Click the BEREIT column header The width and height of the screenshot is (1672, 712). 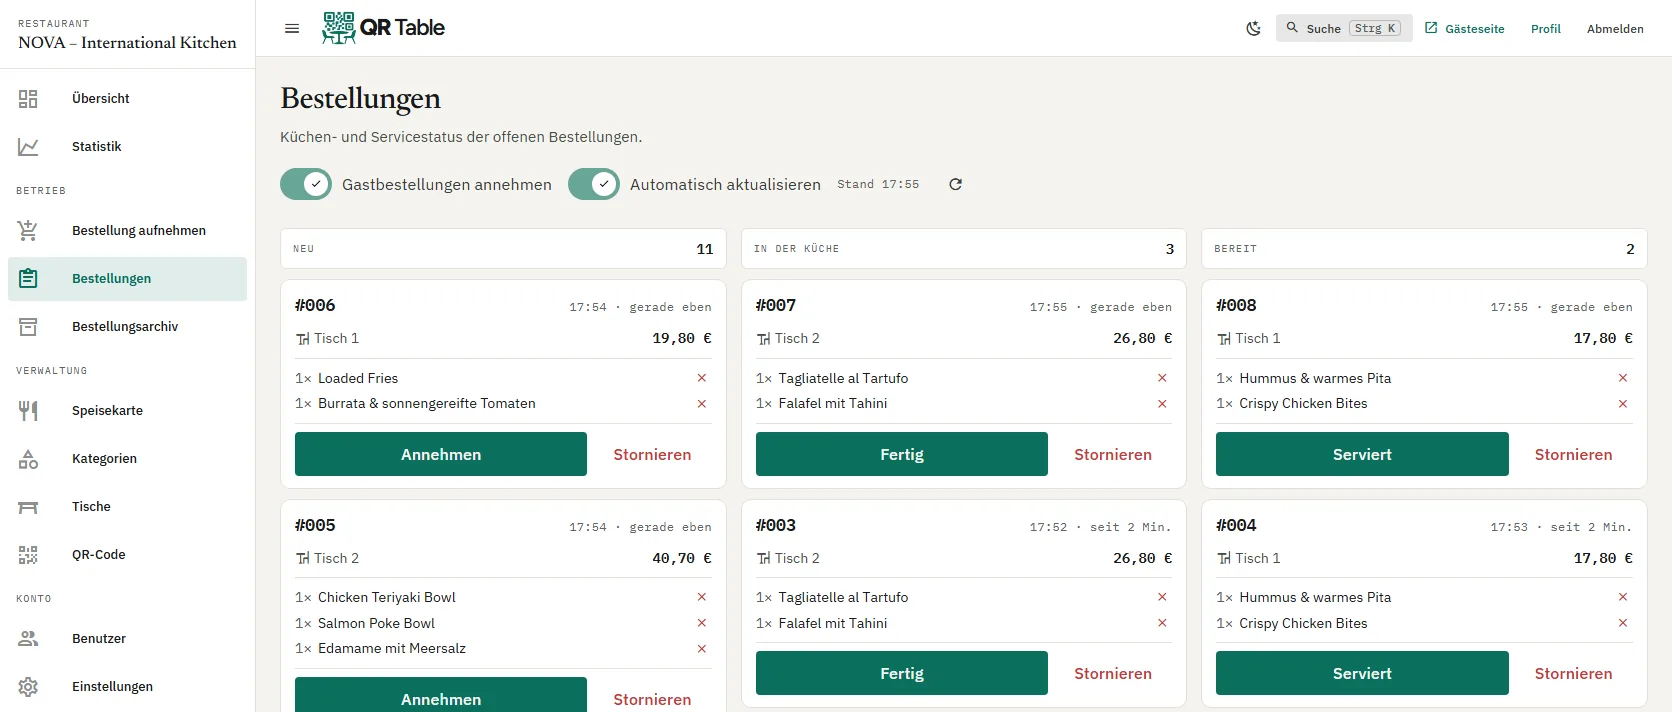click(1424, 249)
